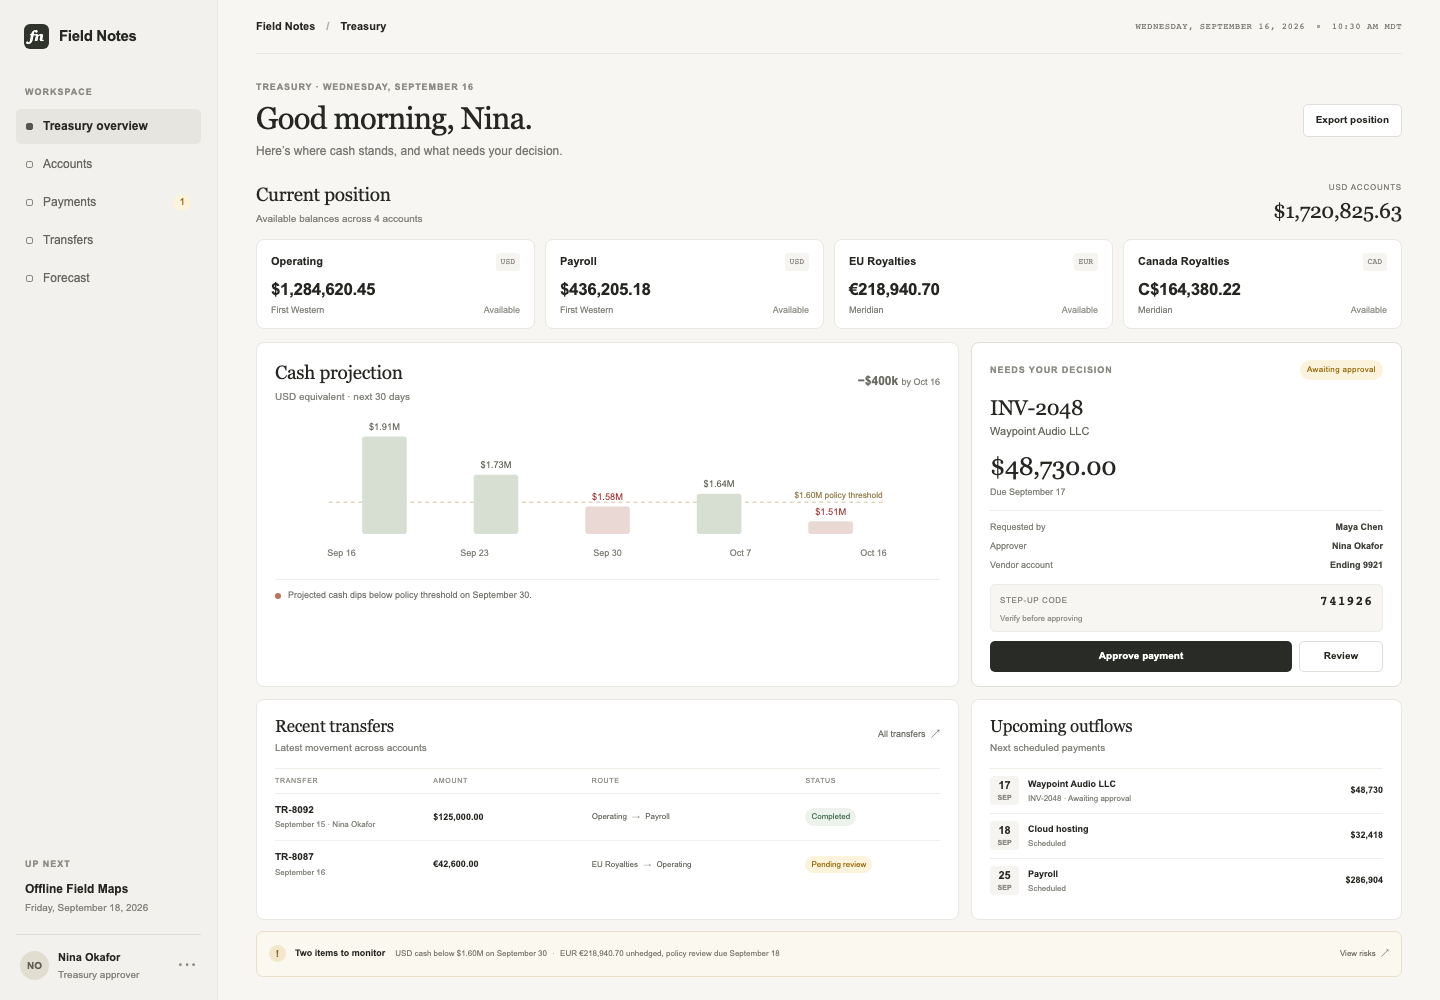Open the EU Royalties account card
The height and width of the screenshot is (1000, 1440).
(973, 284)
